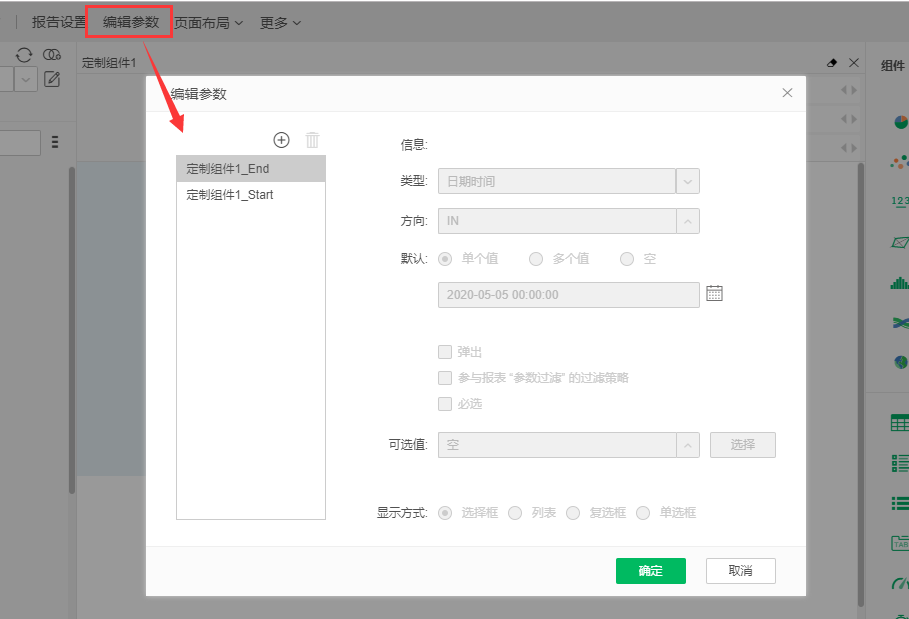This screenshot has height=619, width=909.
Task: Click the default date field 2020-05-05 00:00:00
Action: (x=569, y=295)
